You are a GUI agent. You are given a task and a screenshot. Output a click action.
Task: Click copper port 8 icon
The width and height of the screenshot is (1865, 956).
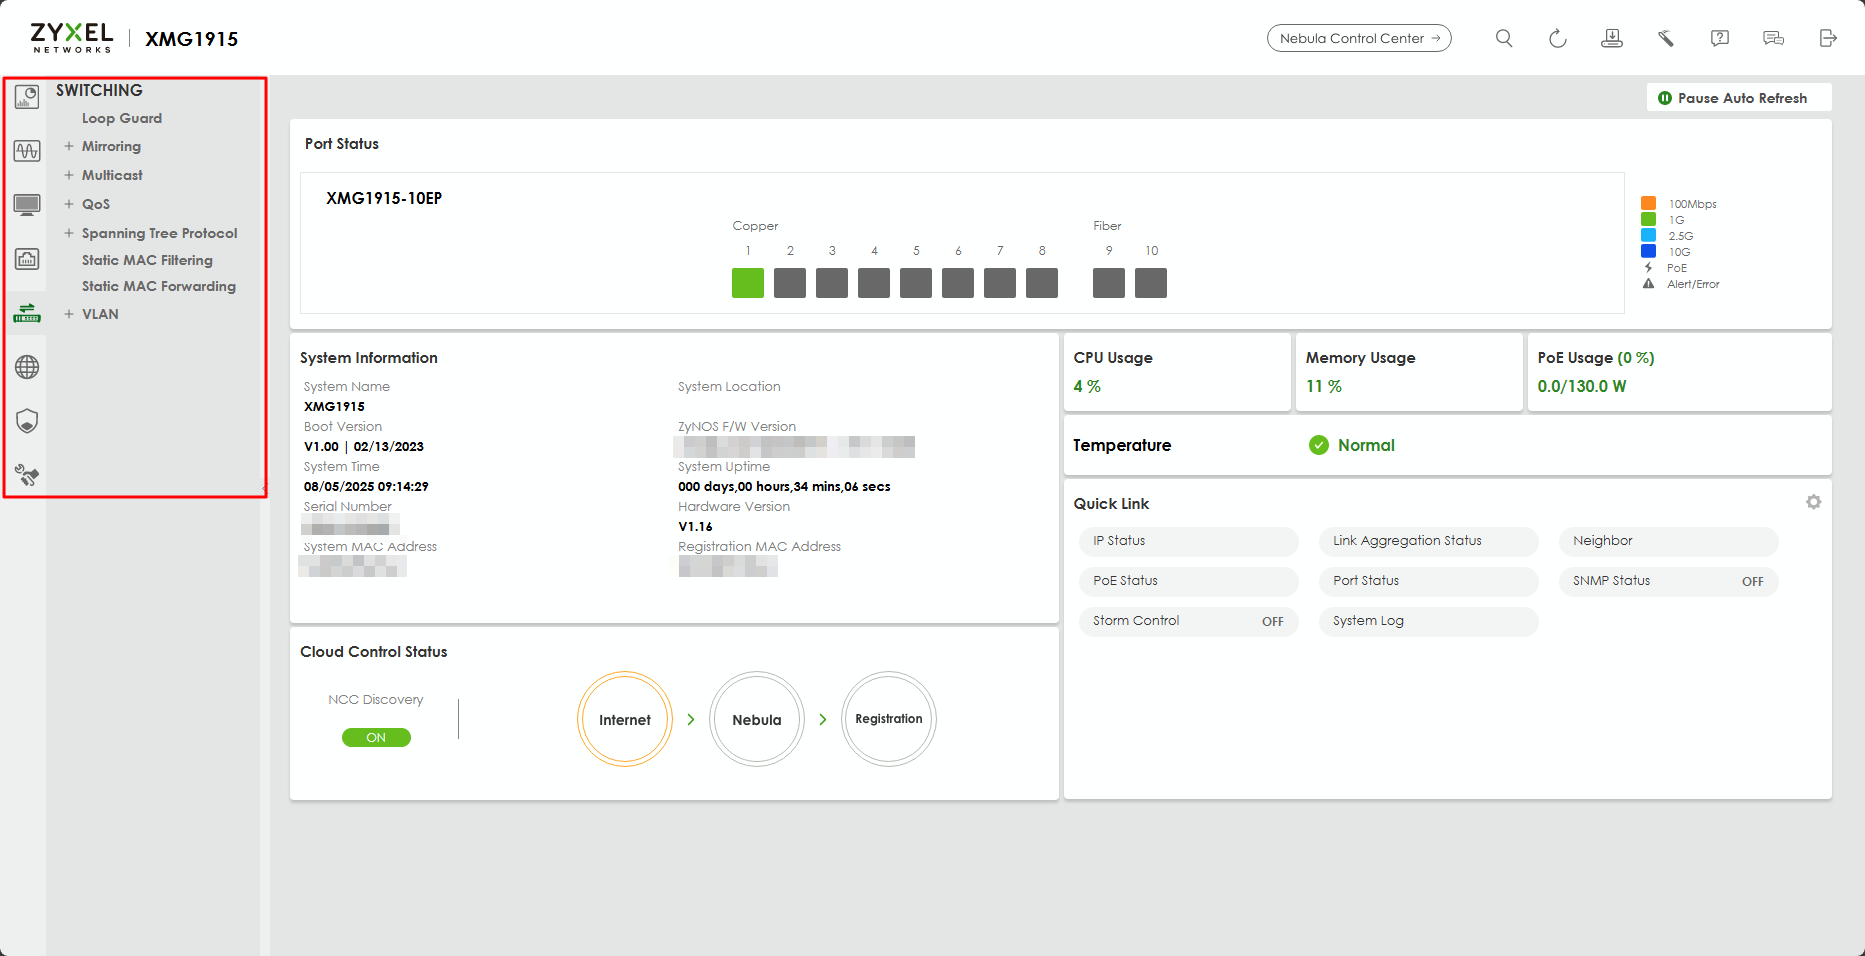(x=1042, y=283)
